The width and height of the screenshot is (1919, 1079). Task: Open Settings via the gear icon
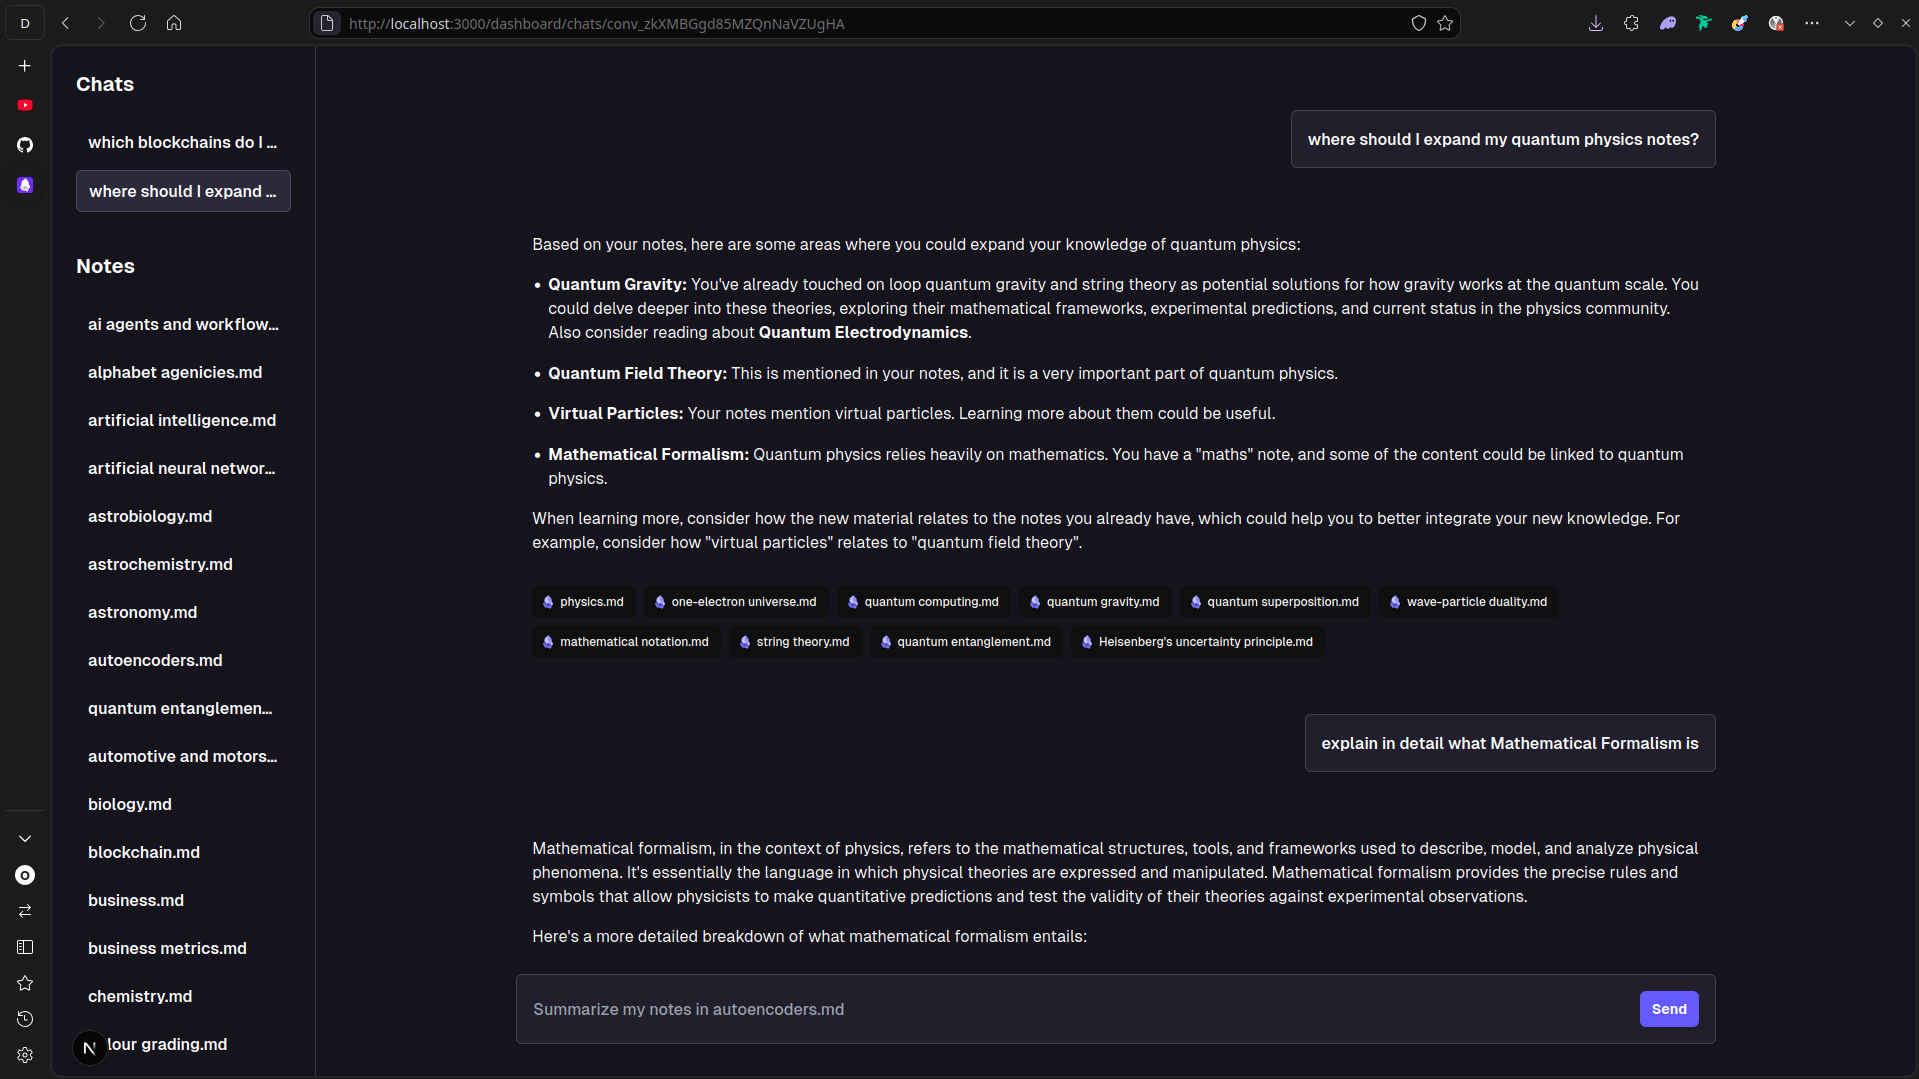pyautogui.click(x=24, y=1055)
